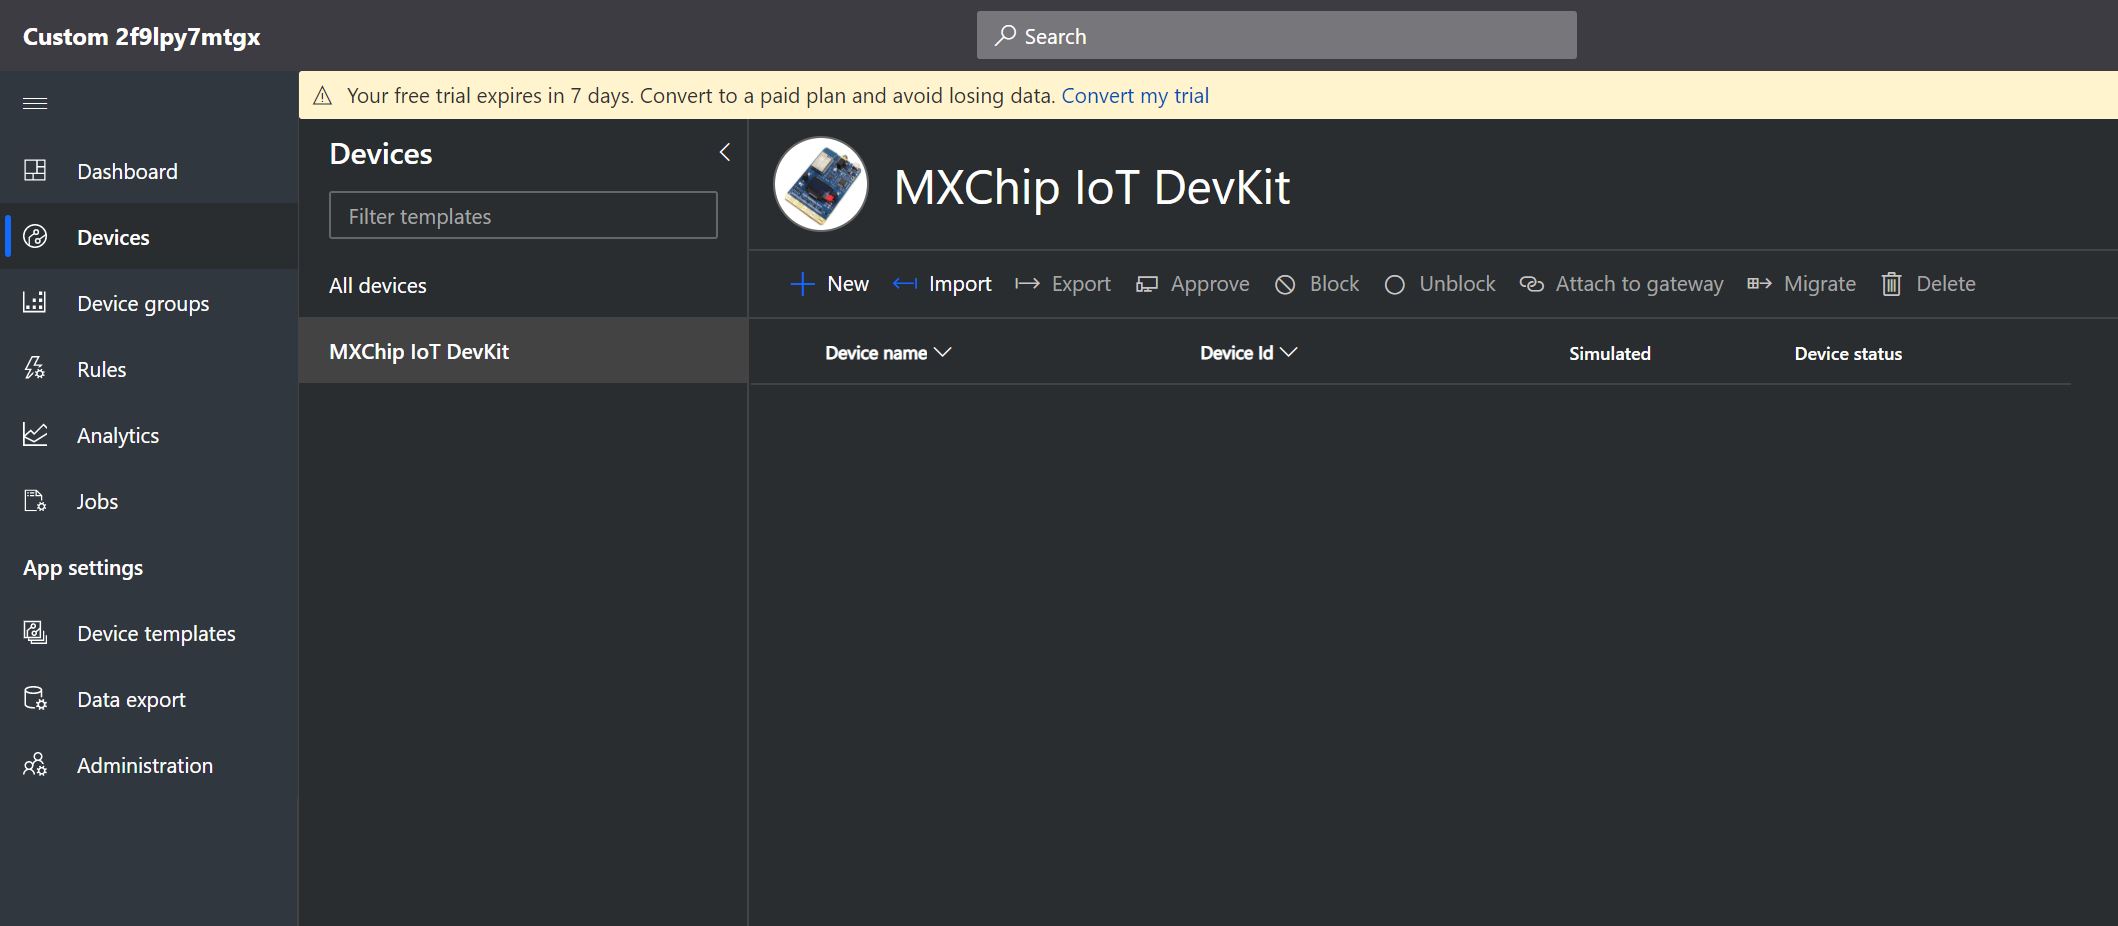This screenshot has height=926, width=2118.
Task: Toggle the hamburger navigation menu
Action: pos(35,104)
